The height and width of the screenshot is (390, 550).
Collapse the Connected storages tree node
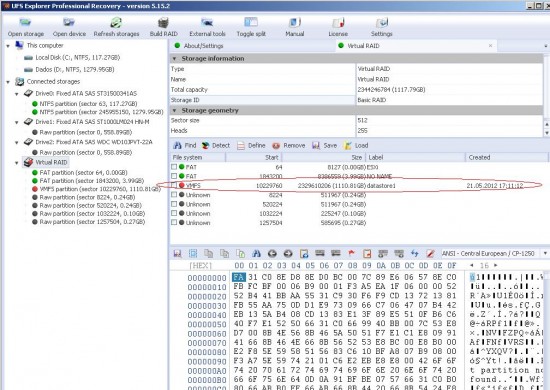[8, 82]
